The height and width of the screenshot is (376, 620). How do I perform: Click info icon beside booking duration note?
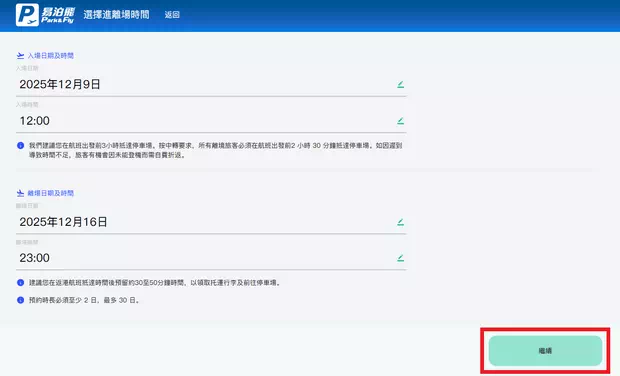coord(21,300)
